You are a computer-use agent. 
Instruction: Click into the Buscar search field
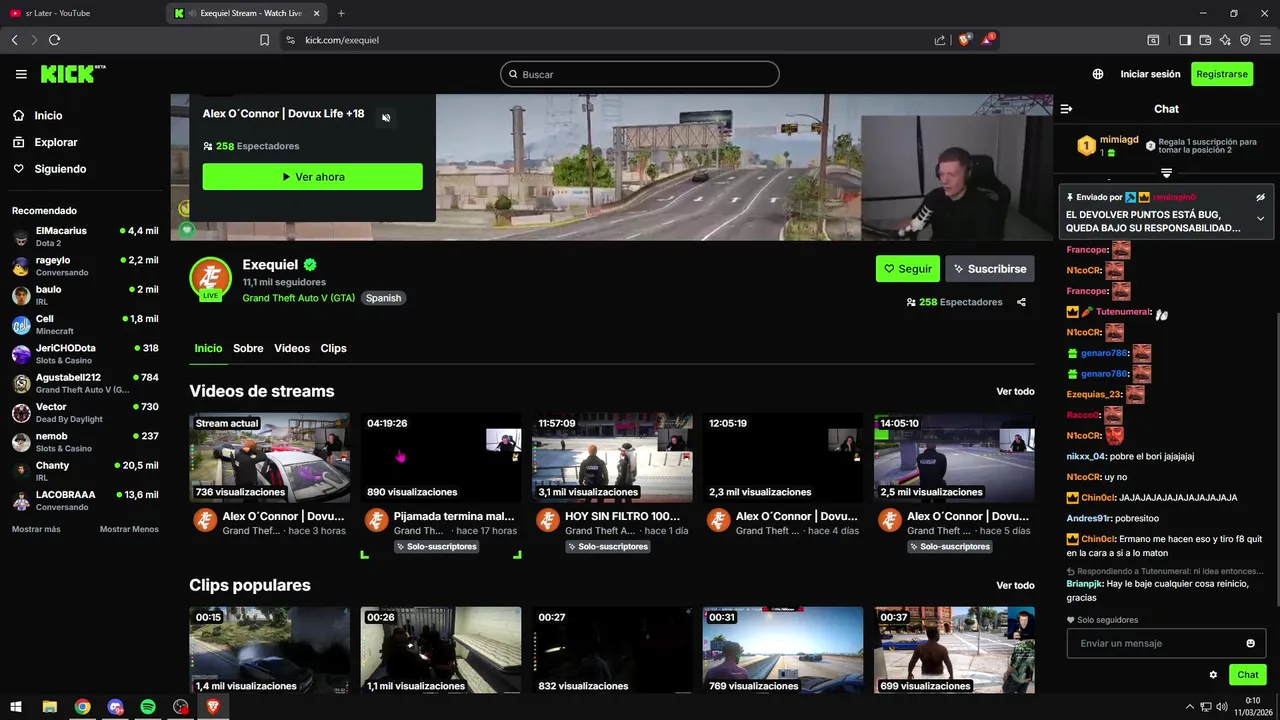(x=640, y=74)
